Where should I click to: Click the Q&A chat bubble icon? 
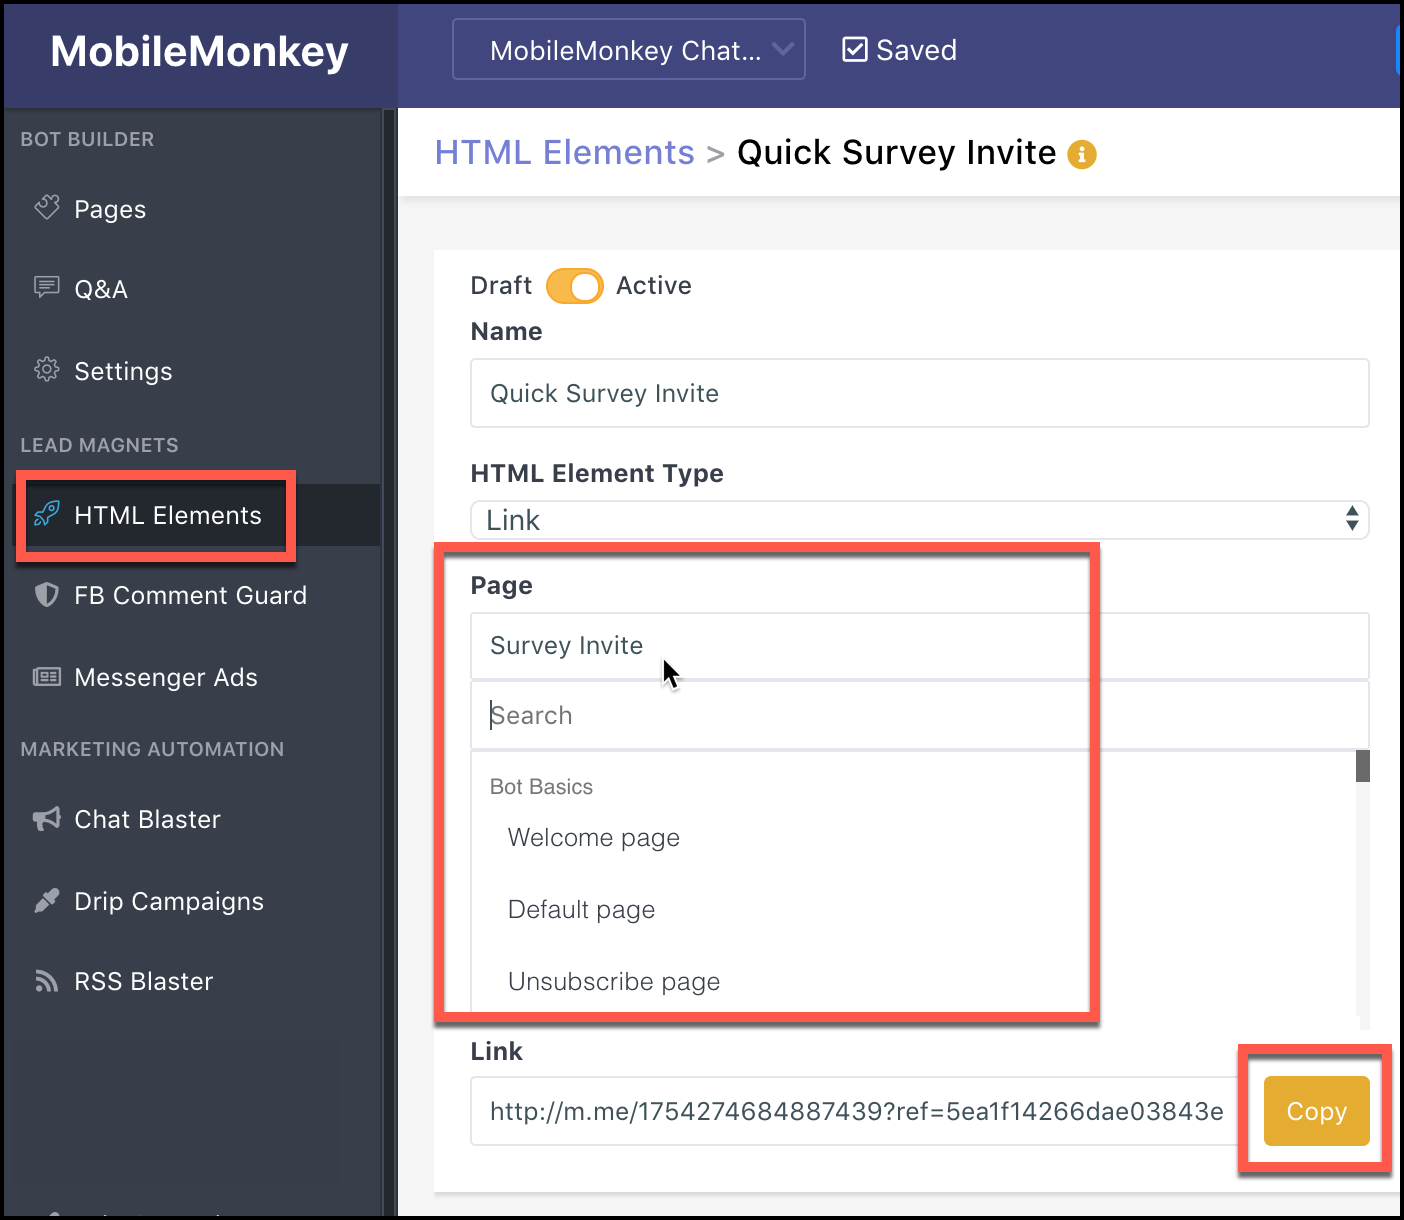pyautogui.click(x=47, y=288)
